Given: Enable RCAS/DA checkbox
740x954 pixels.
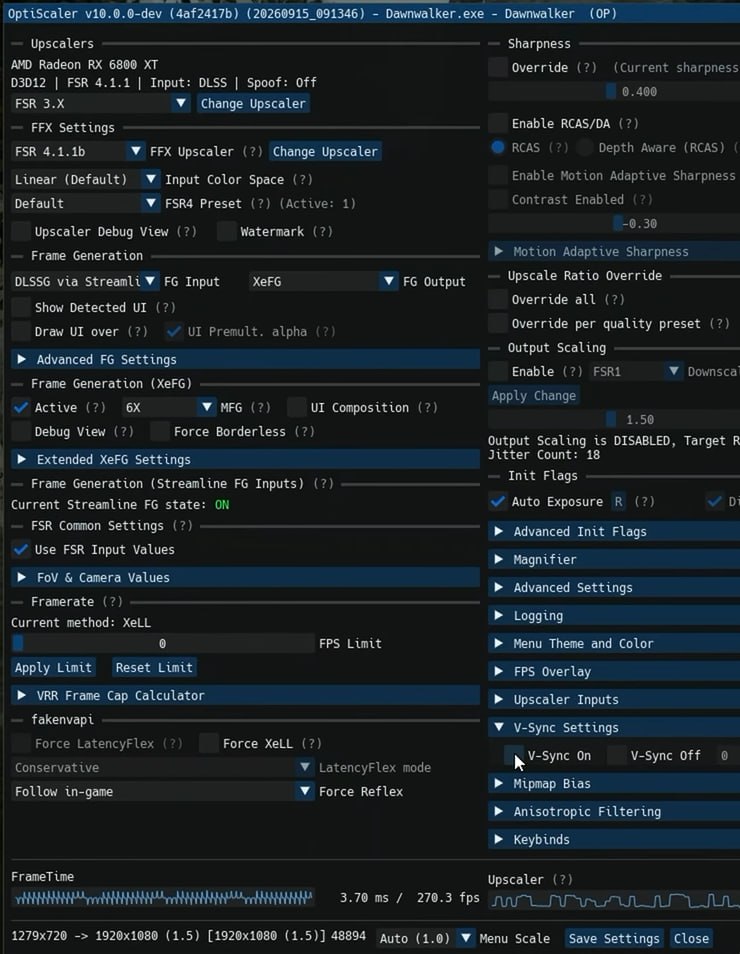Looking at the screenshot, I should pos(498,124).
